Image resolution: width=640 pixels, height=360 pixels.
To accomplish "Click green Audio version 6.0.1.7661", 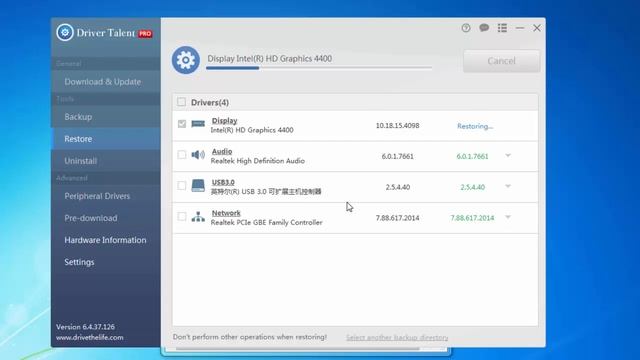I will click(472, 156).
